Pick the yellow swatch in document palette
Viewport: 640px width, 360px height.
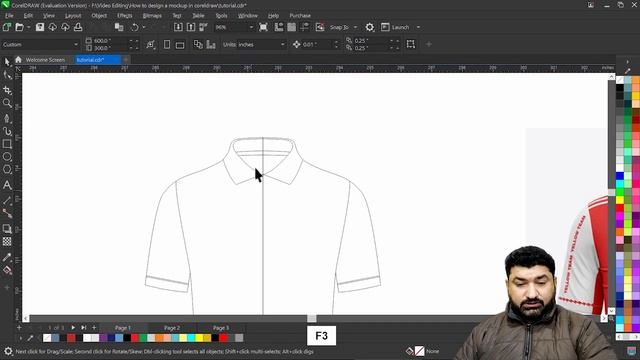[199, 338]
